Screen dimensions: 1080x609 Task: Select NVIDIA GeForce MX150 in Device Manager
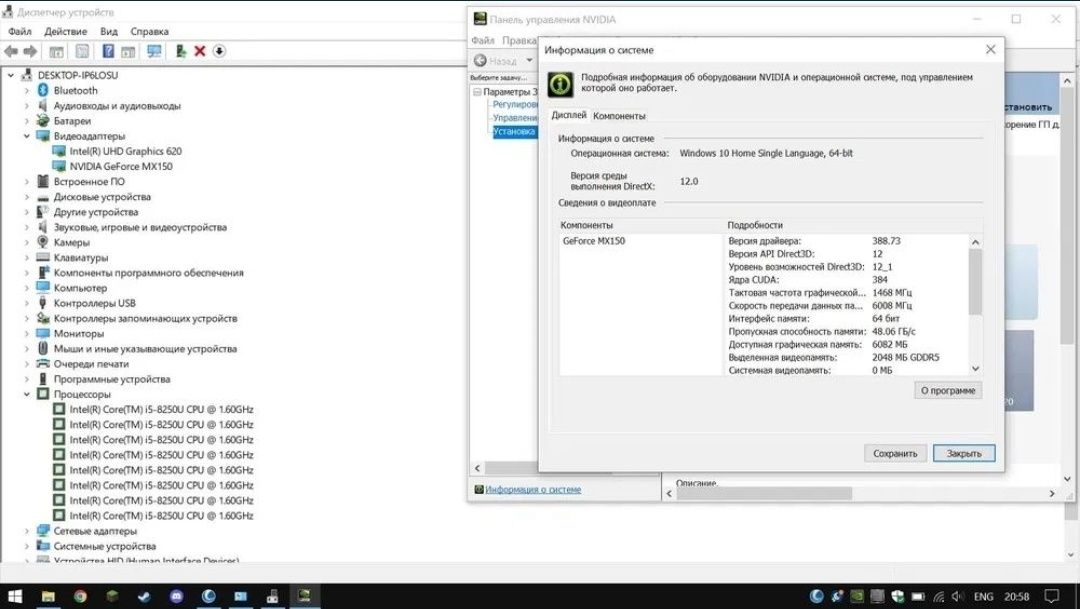[121, 166]
